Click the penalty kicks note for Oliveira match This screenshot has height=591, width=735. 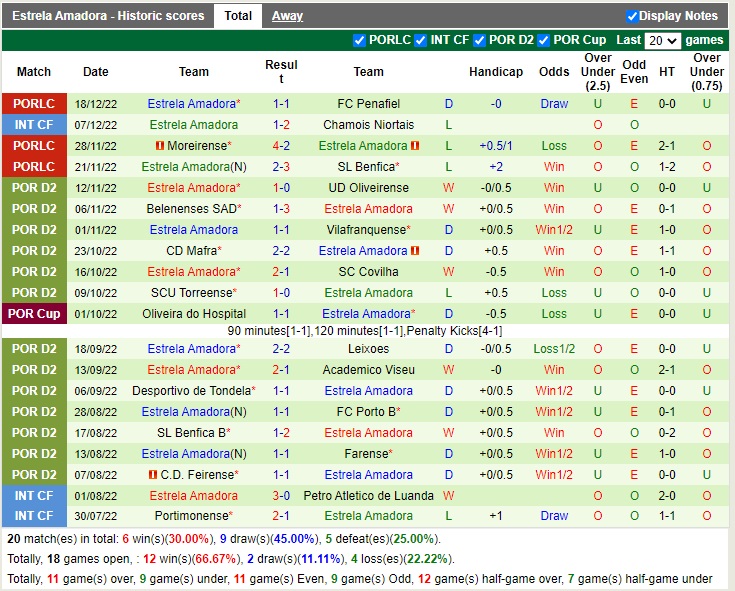[x=365, y=331]
